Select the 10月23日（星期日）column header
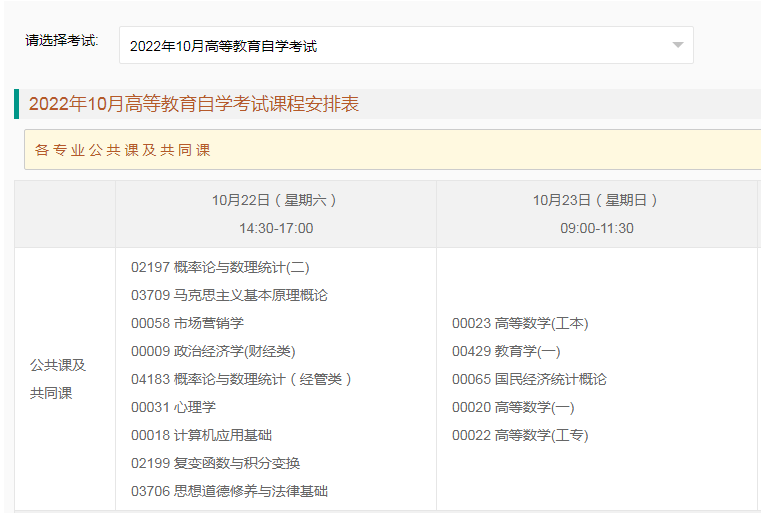761x513 pixels. pos(596,200)
